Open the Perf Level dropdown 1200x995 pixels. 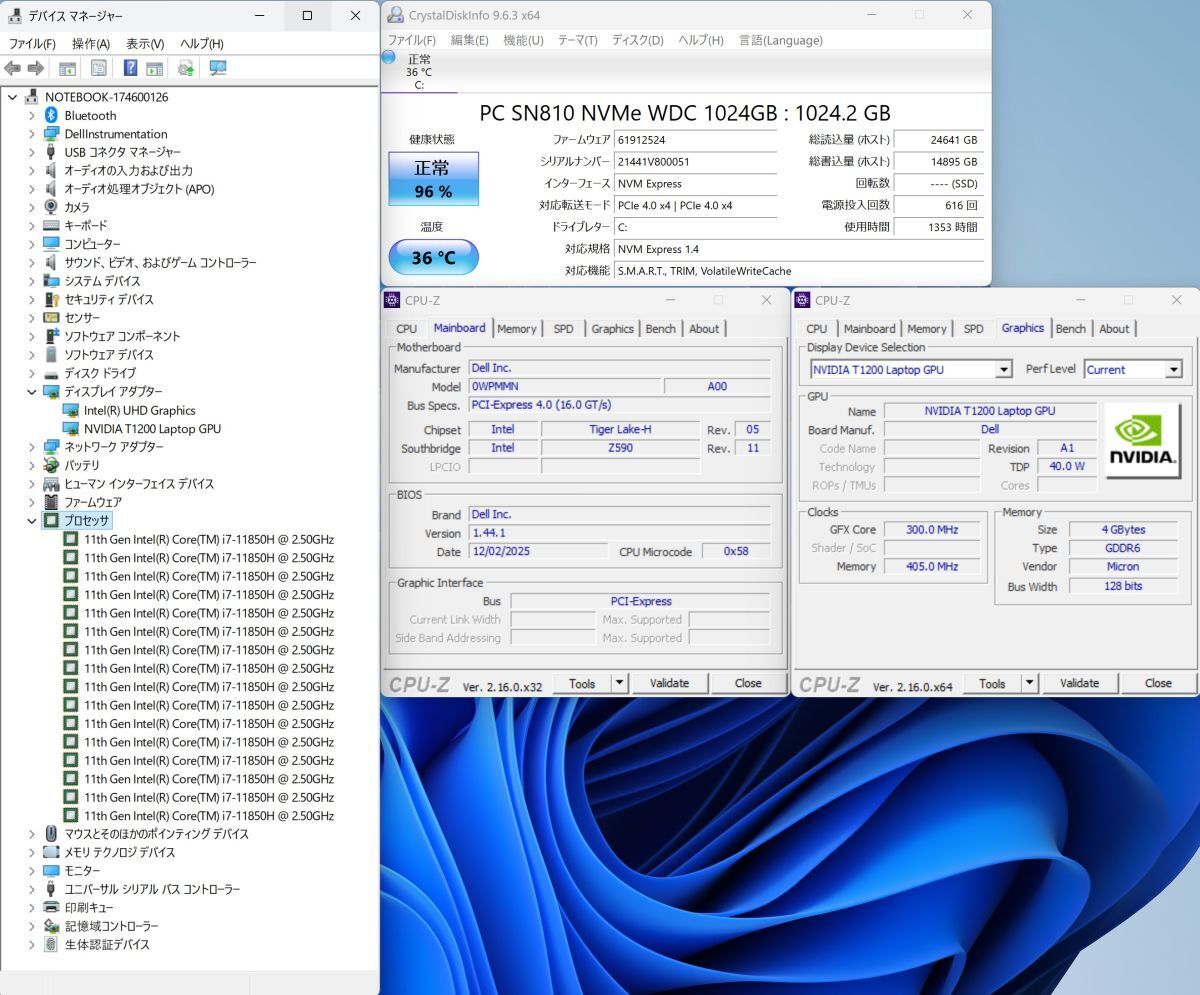coord(1173,370)
